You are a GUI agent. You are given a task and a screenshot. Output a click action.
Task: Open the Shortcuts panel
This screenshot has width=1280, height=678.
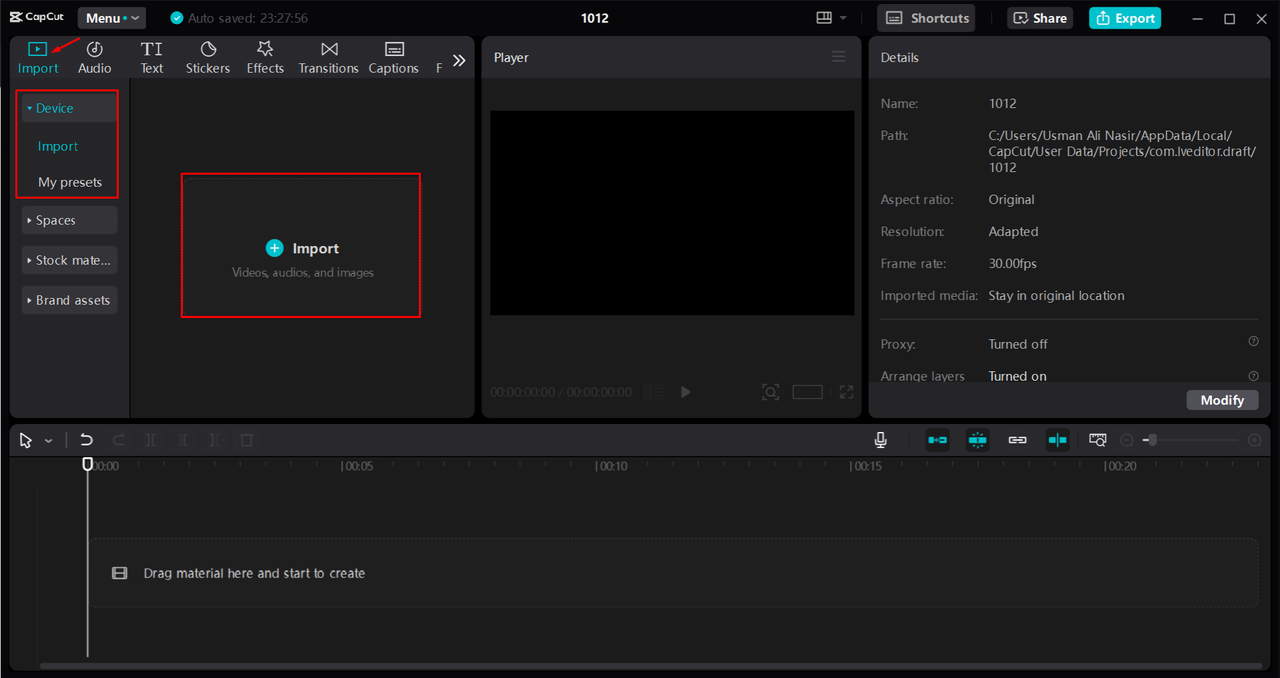(x=926, y=18)
